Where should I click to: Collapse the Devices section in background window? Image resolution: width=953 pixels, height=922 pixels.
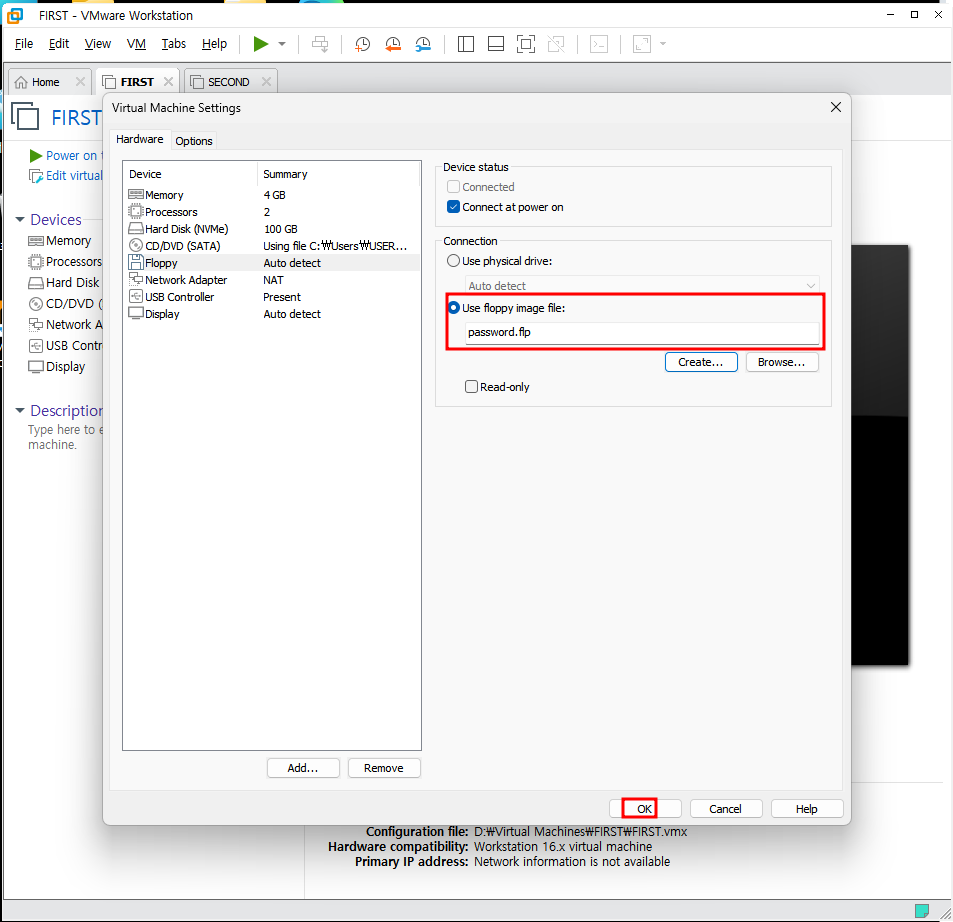[x=19, y=219]
